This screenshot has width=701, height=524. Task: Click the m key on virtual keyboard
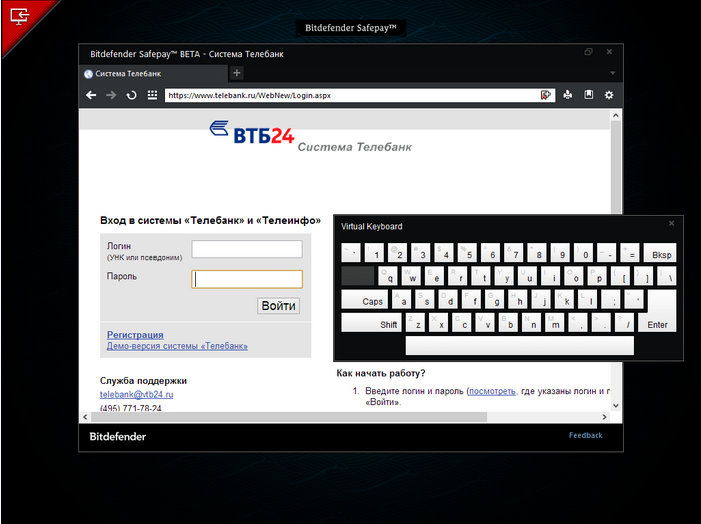coord(555,322)
